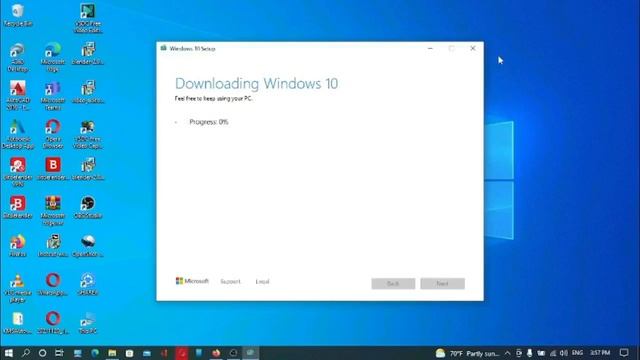Open Cortana circle on taskbar
The height and width of the screenshot is (360, 640).
click(x=42, y=353)
